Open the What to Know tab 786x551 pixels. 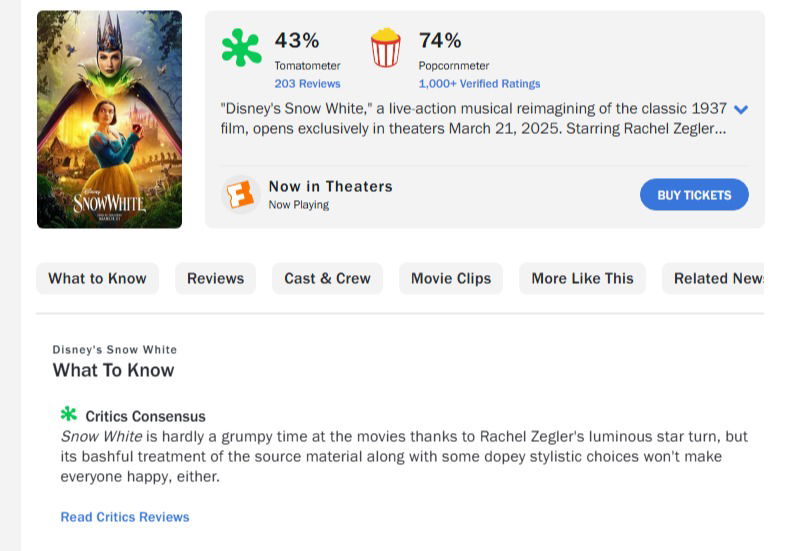pyautogui.click(x=97, y=279)
